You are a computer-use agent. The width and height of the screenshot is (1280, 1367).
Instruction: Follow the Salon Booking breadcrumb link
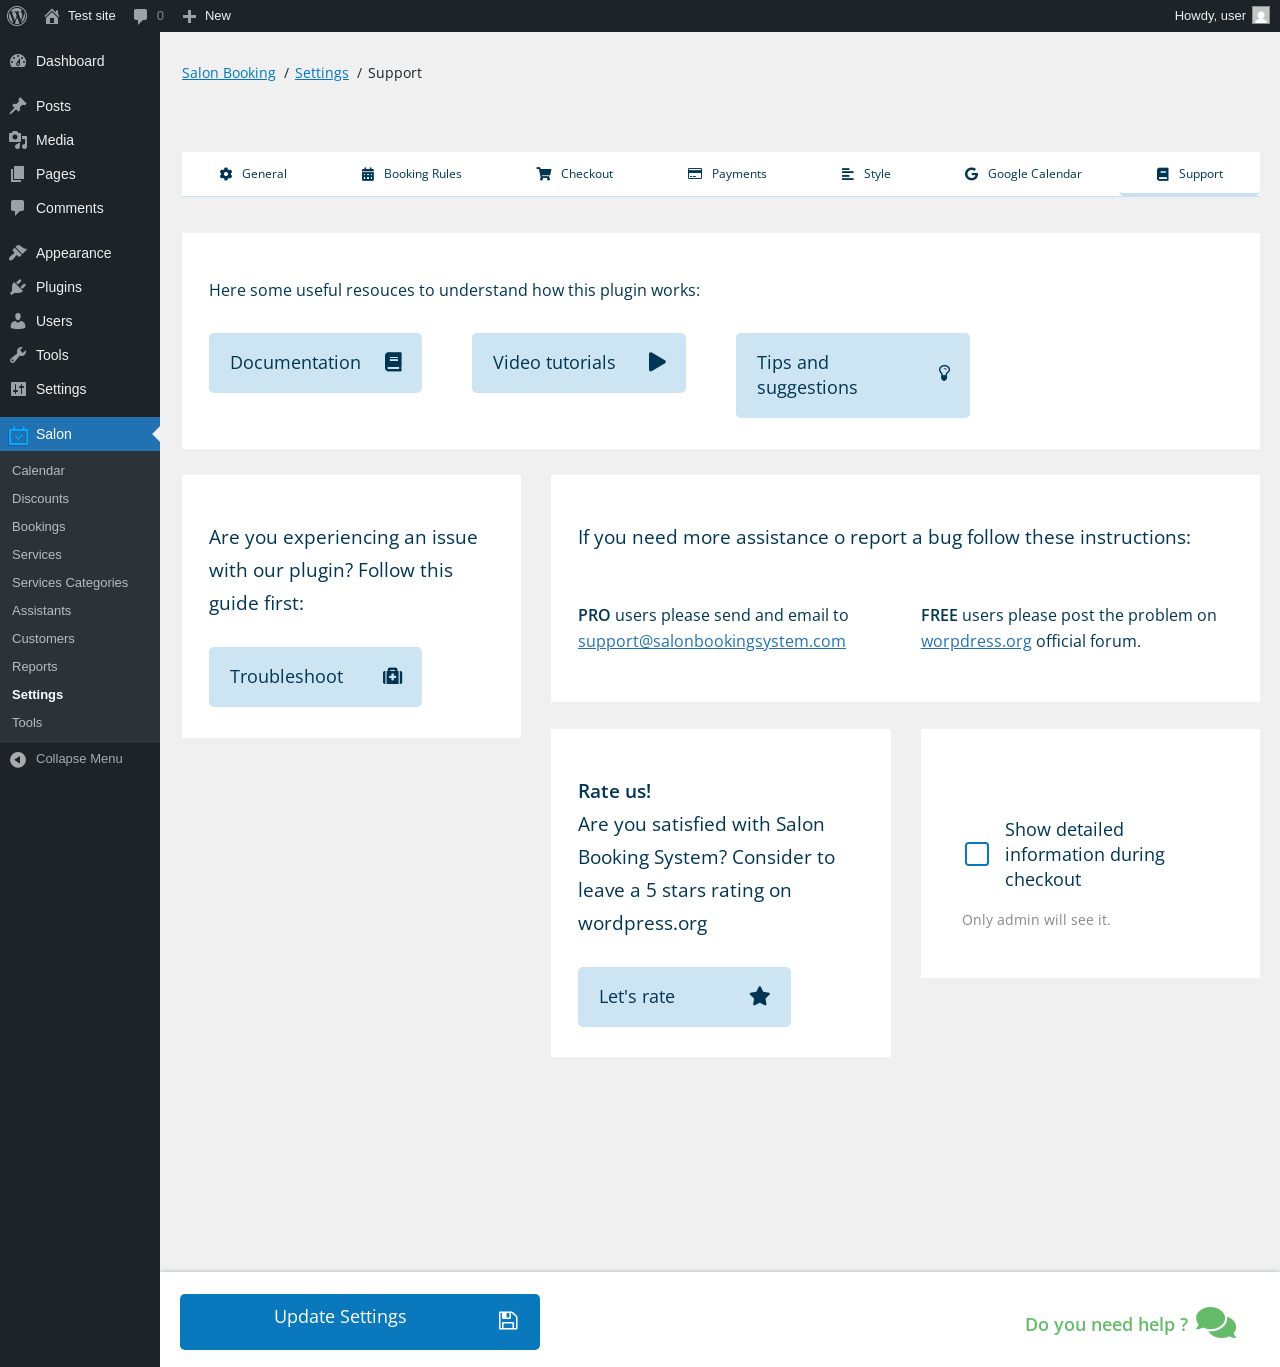[x=229, y=73]
